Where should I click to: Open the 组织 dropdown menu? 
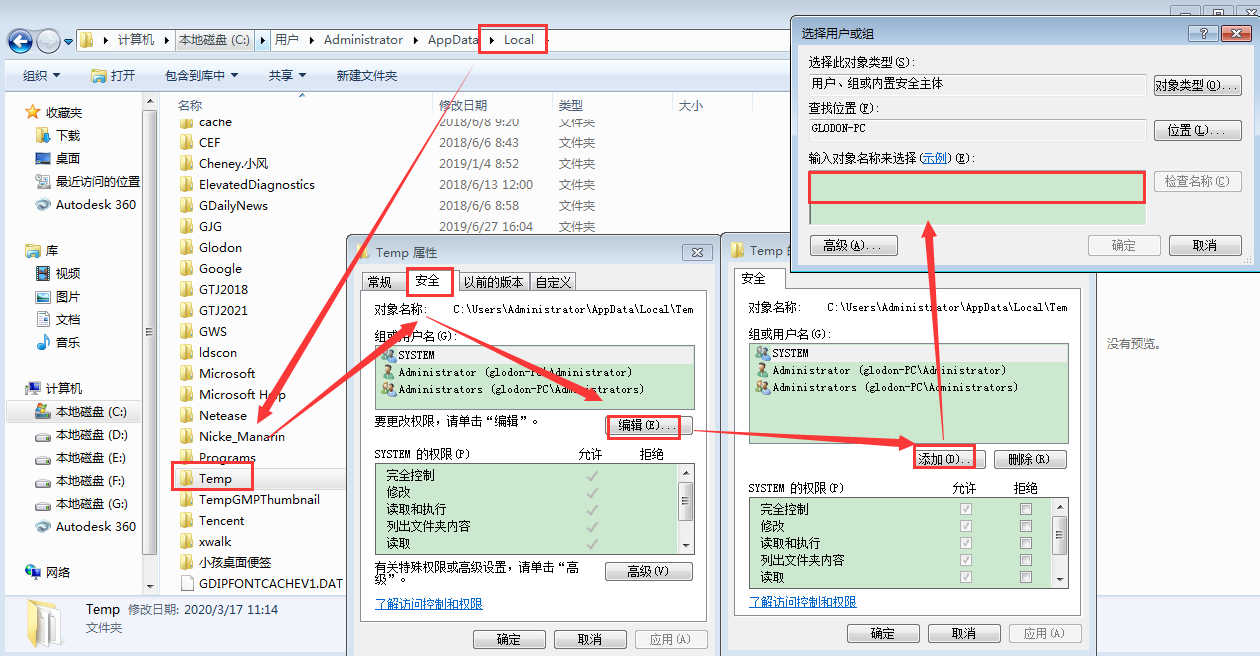[x=41, y=76]
